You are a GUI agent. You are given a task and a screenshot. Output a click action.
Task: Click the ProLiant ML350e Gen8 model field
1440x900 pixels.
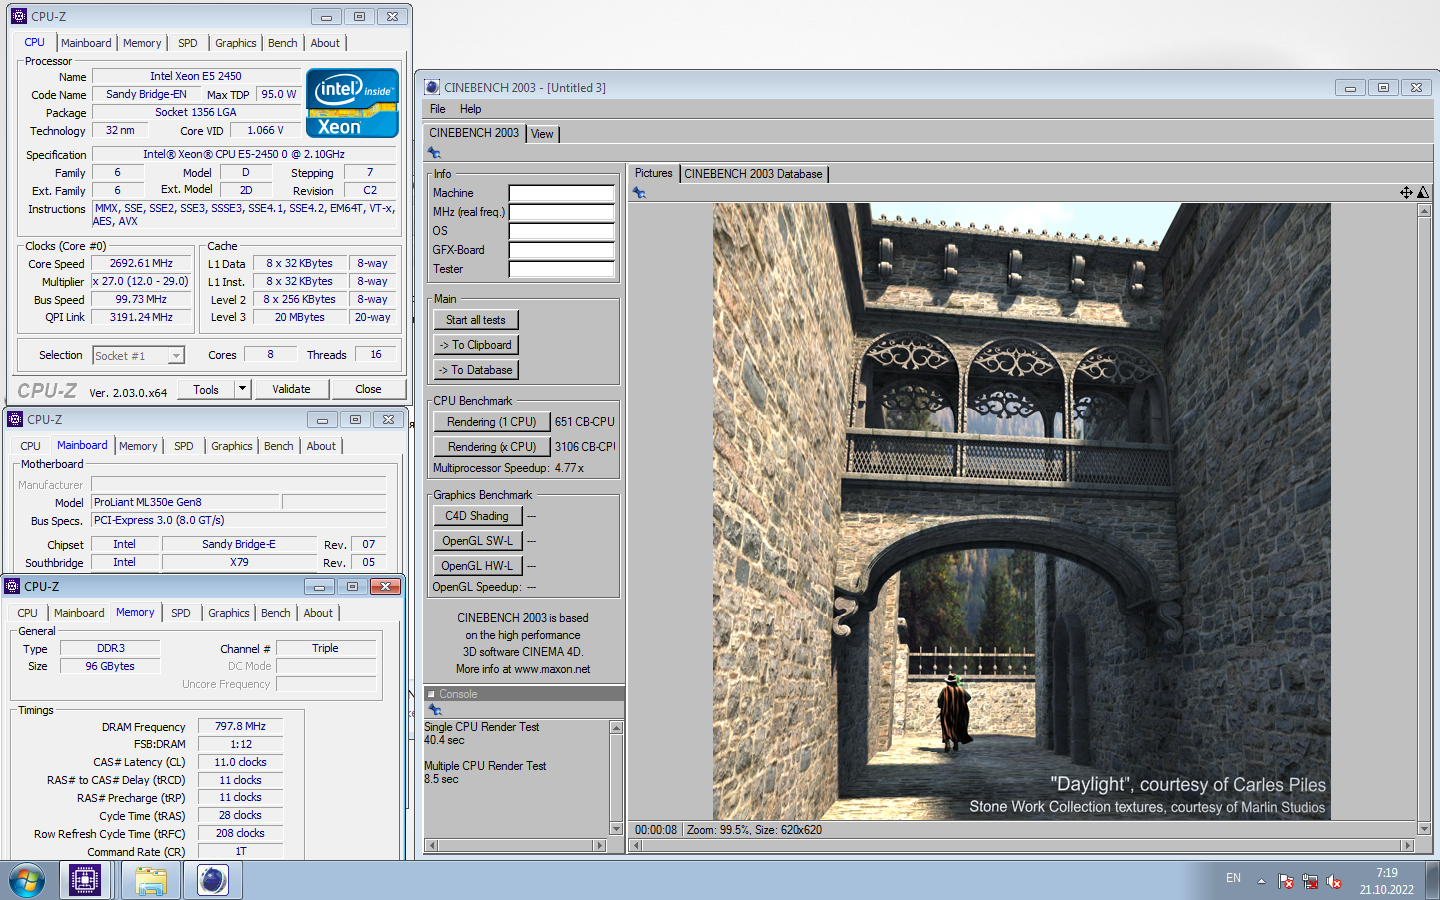coord(185,502)
